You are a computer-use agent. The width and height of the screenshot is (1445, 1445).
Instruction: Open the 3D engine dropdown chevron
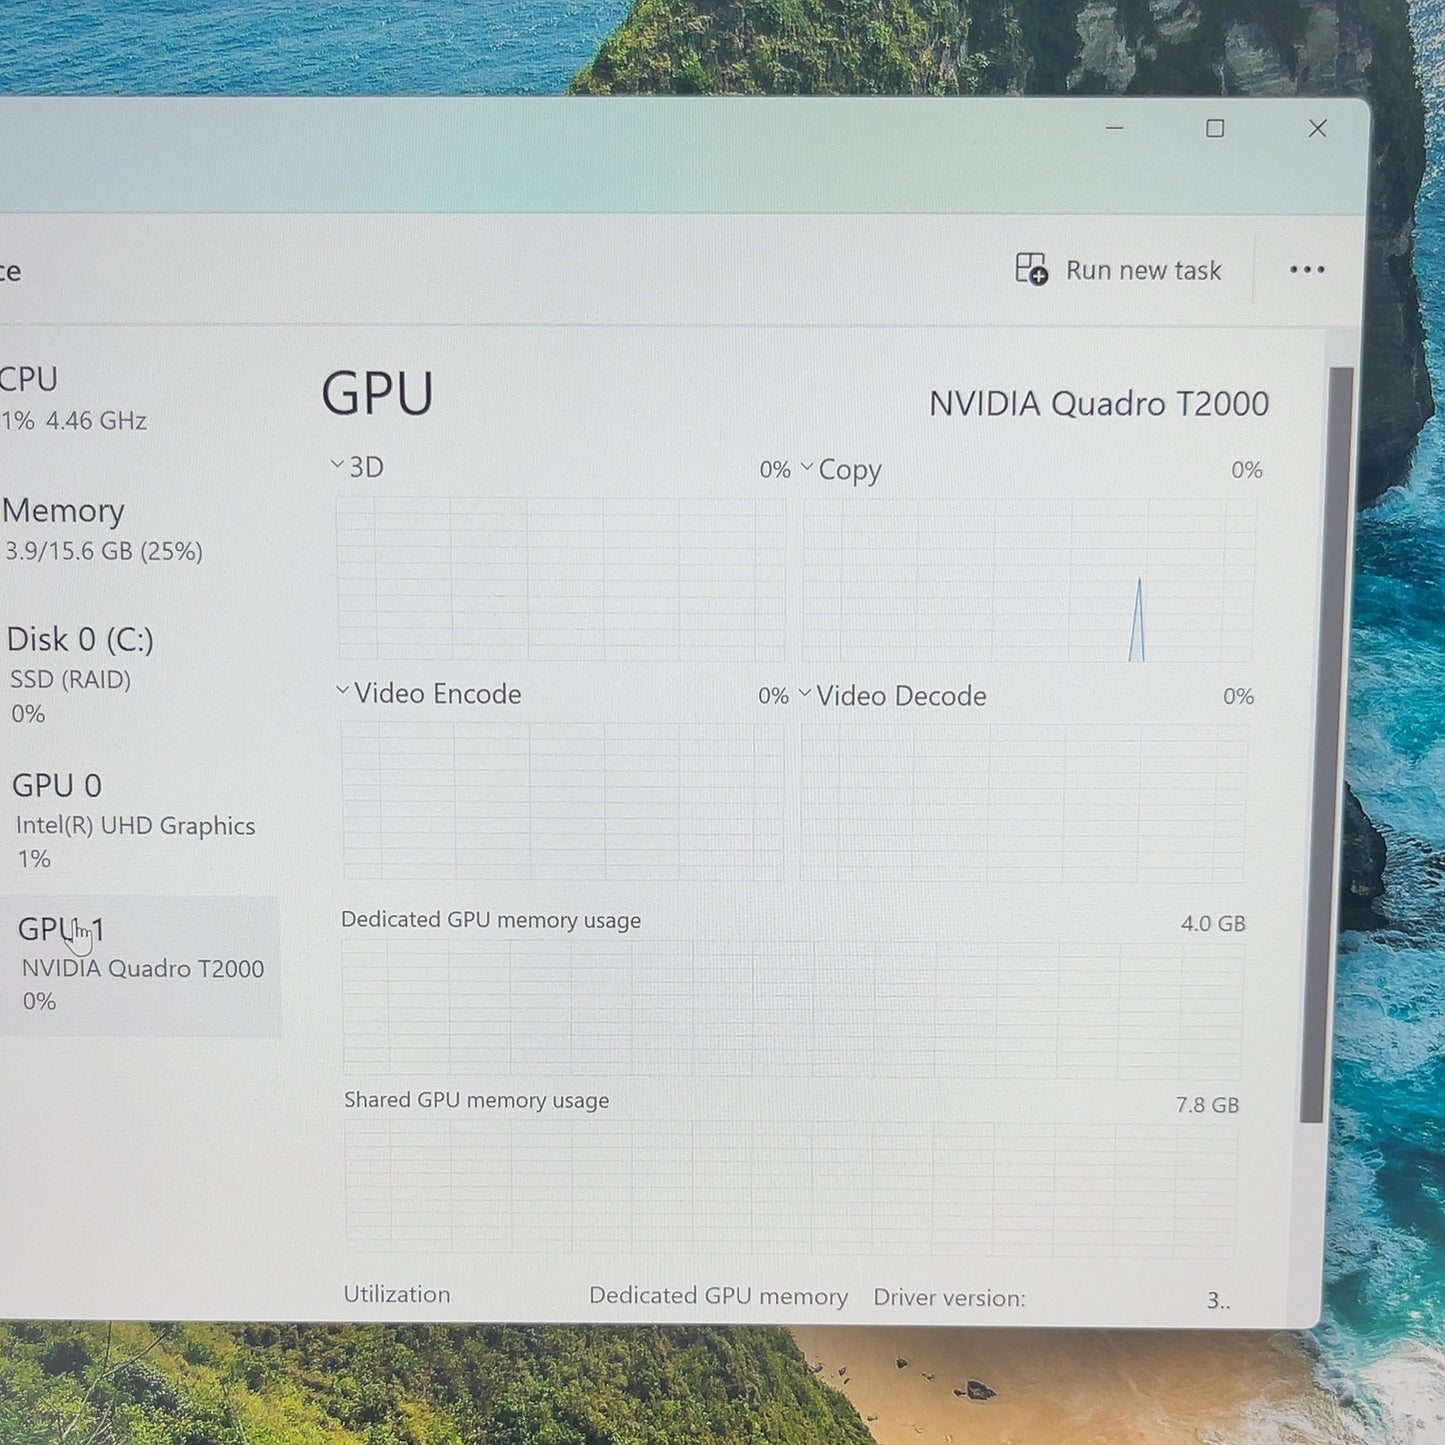click(338, 465)
